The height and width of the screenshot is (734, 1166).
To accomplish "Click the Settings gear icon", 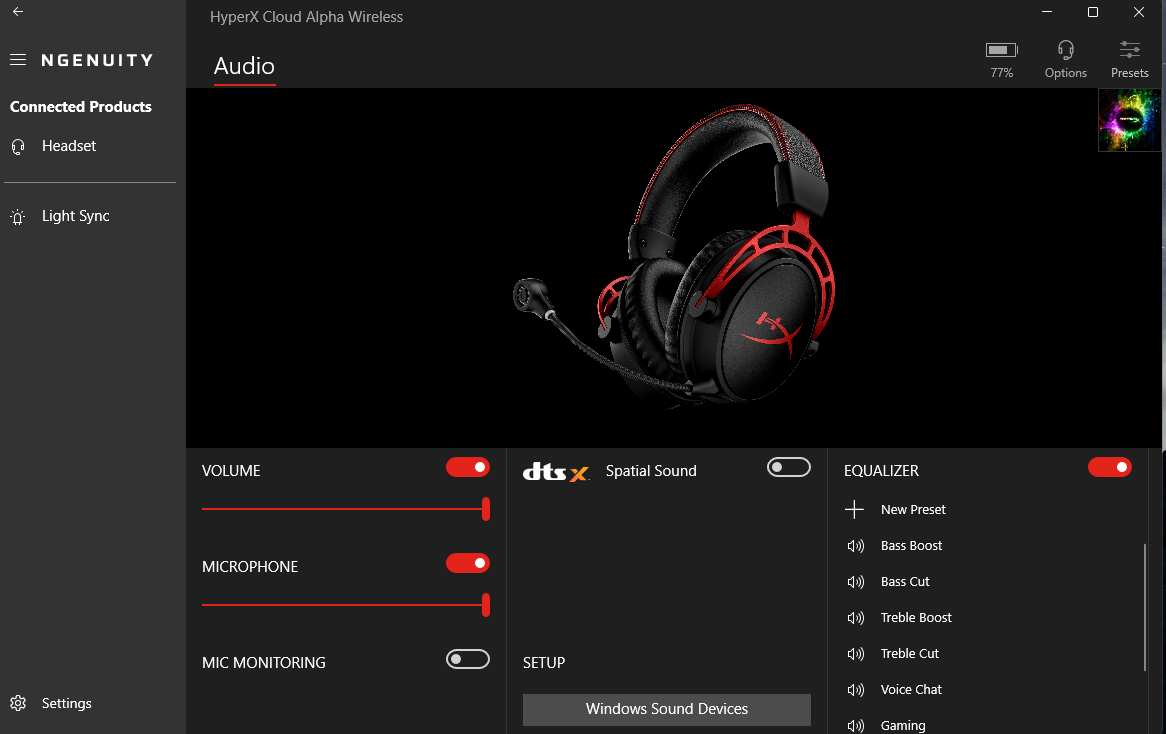I will point(18,703).
